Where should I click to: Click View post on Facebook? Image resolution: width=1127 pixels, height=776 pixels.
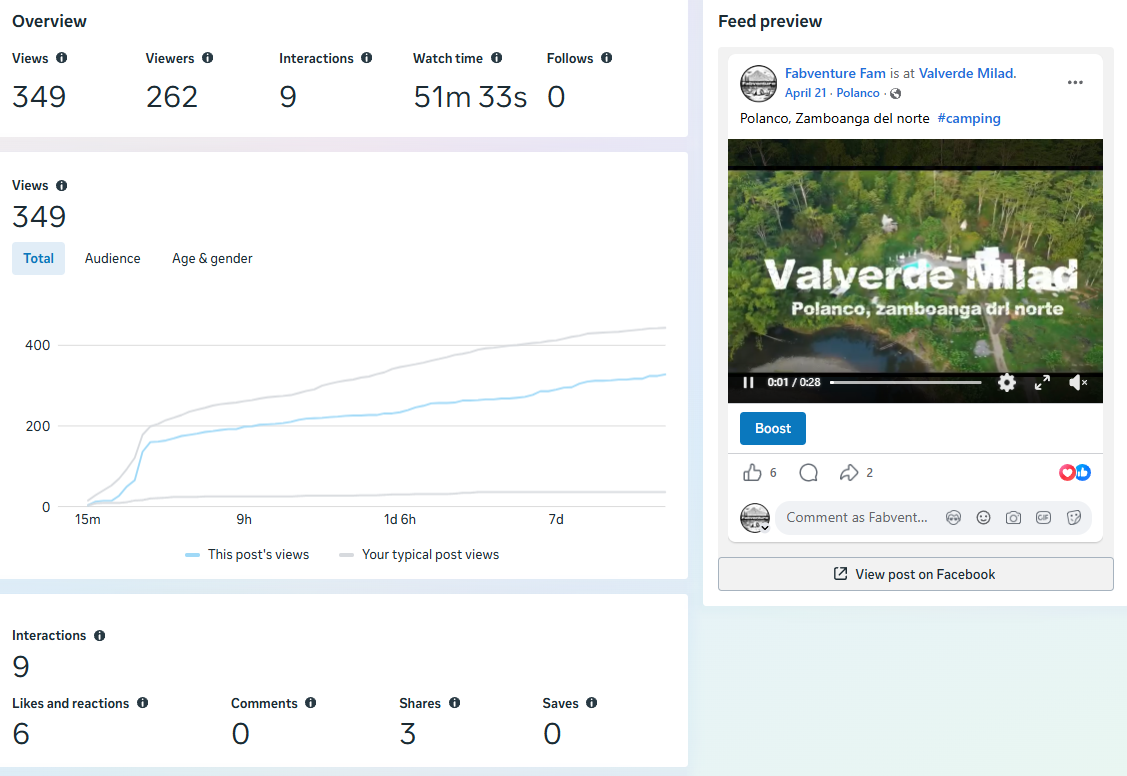916,574
